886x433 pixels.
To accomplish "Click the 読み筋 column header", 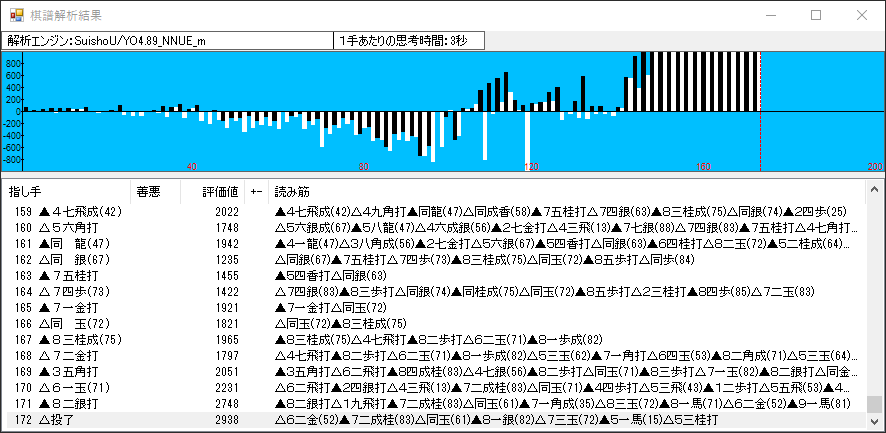I will [x=567, y=192].
